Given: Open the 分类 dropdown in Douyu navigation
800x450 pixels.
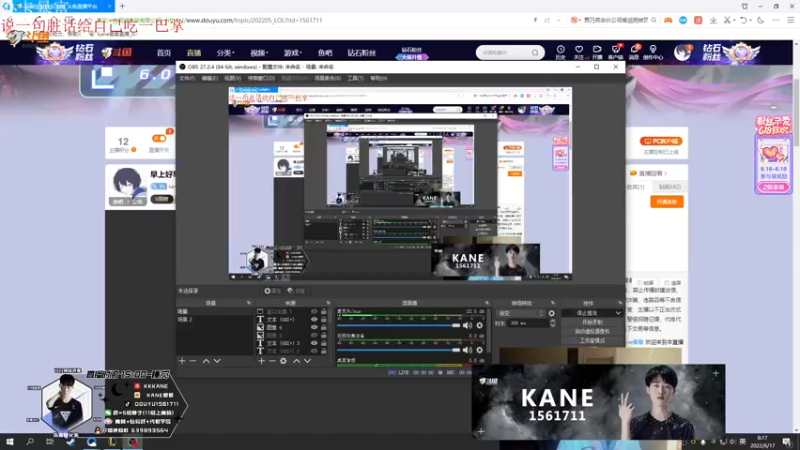Looking at the screenshot, I should click(225, 53).
